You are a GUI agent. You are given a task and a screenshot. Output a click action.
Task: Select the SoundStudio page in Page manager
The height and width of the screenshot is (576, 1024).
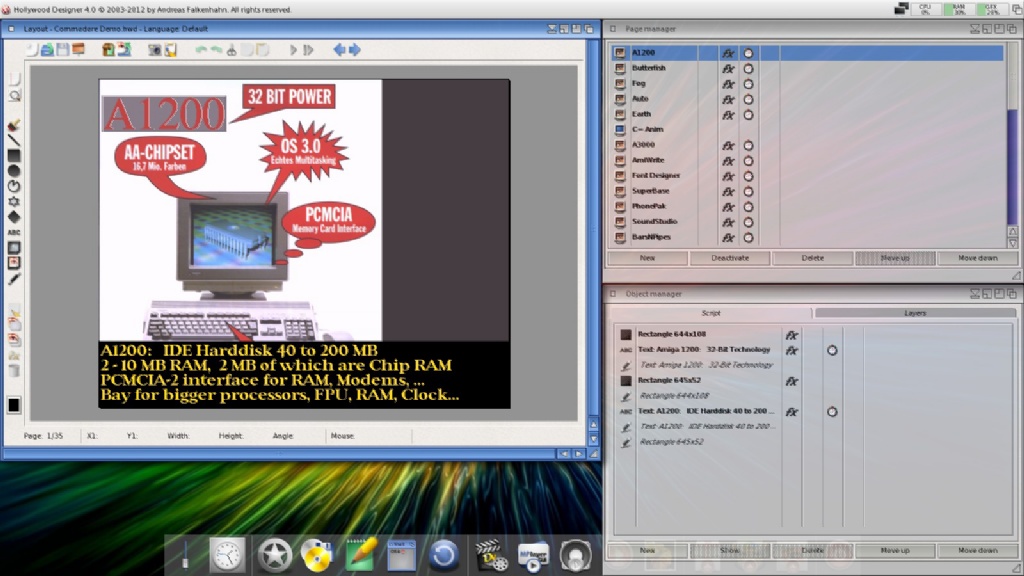click(x=654, y=222)
